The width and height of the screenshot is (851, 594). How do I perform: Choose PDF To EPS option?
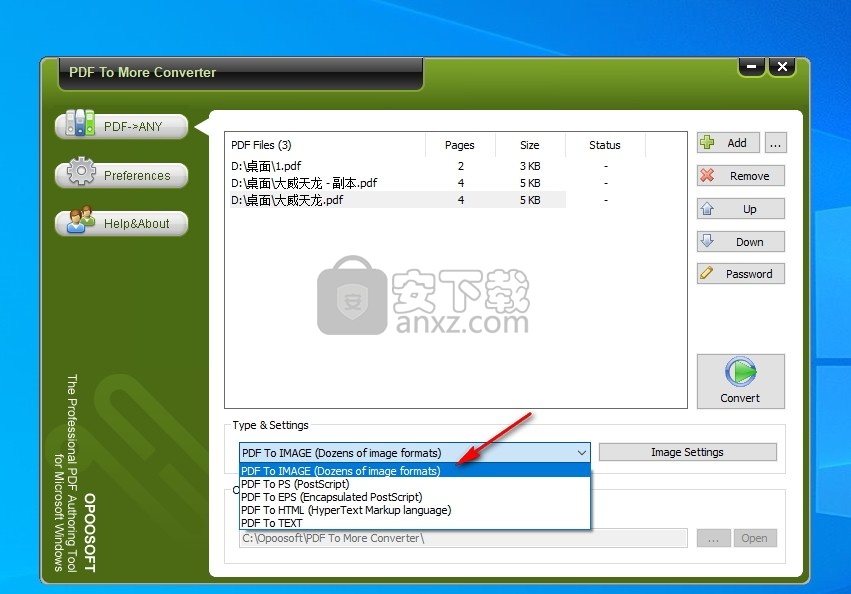pos(415,497)
